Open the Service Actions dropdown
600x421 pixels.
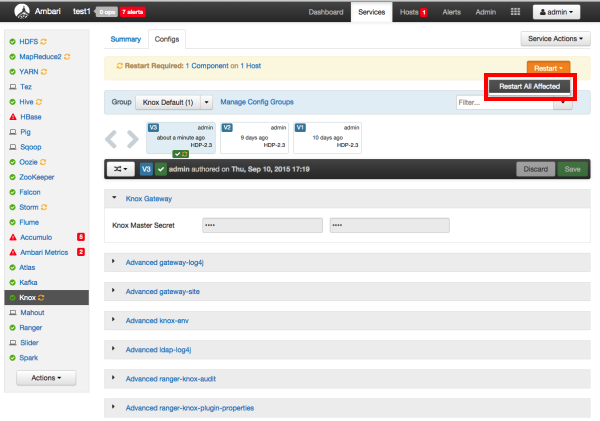[x=555, y=39]
